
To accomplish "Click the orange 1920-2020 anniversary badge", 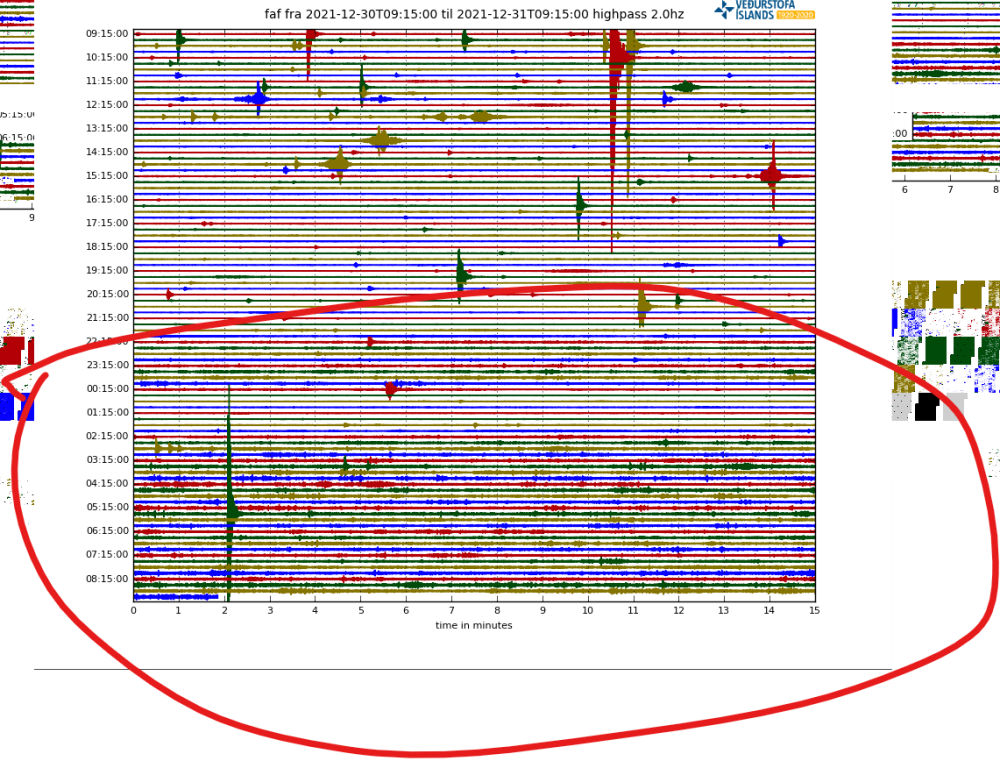I will [x=795, y=15].
